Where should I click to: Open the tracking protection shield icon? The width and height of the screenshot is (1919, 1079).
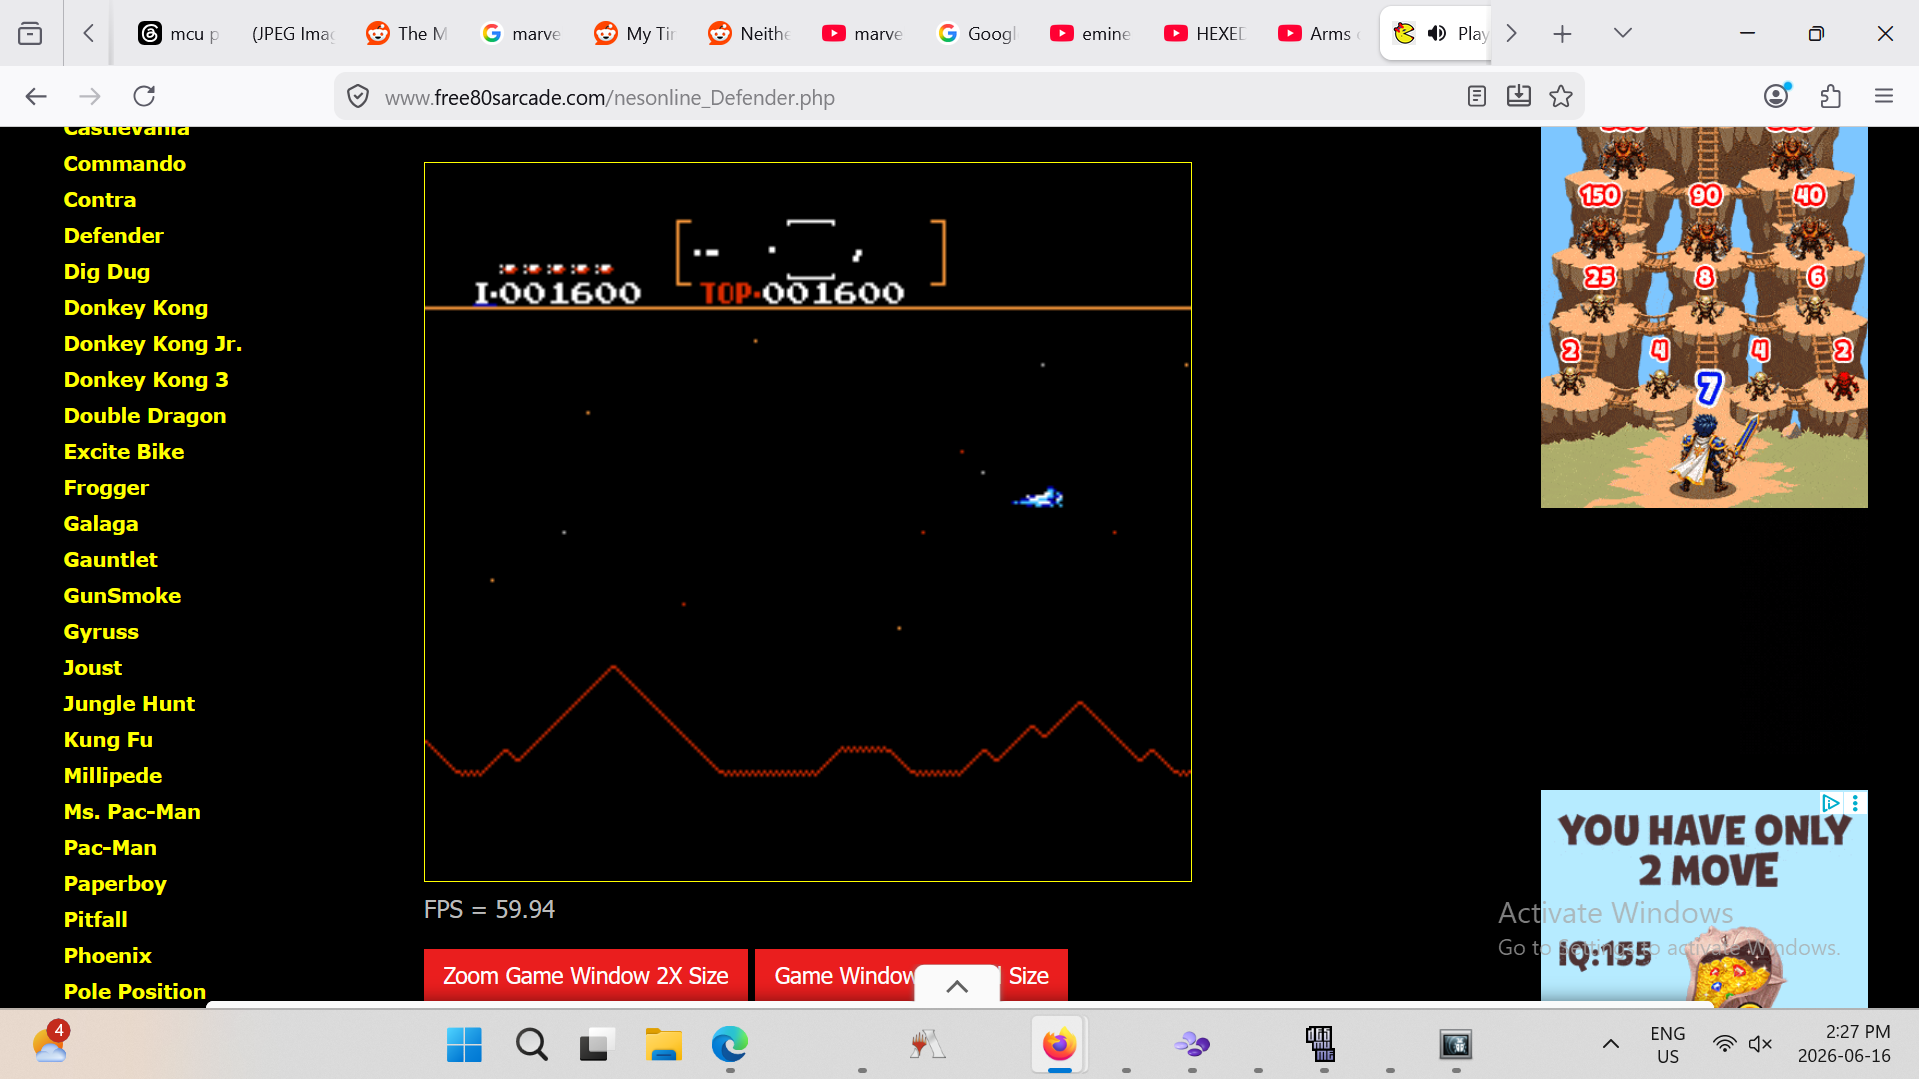coord(357,97)
